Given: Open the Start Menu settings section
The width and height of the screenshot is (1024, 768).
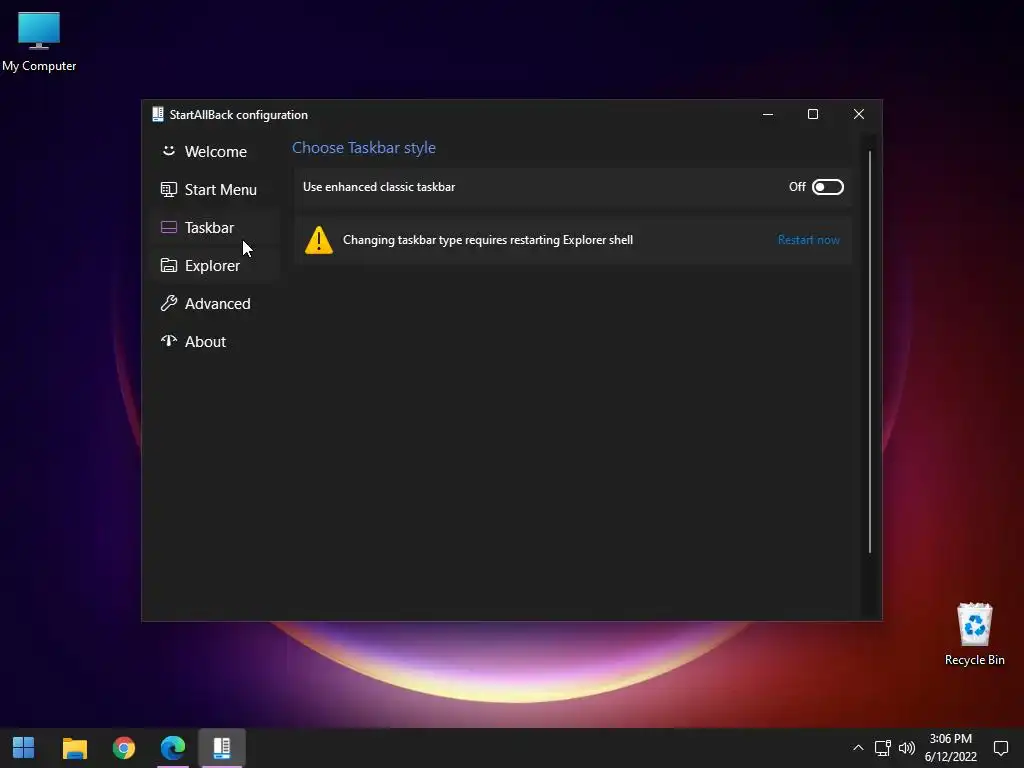Looking at the screenshot, I should pyautogui.click(x=216, y=189).
